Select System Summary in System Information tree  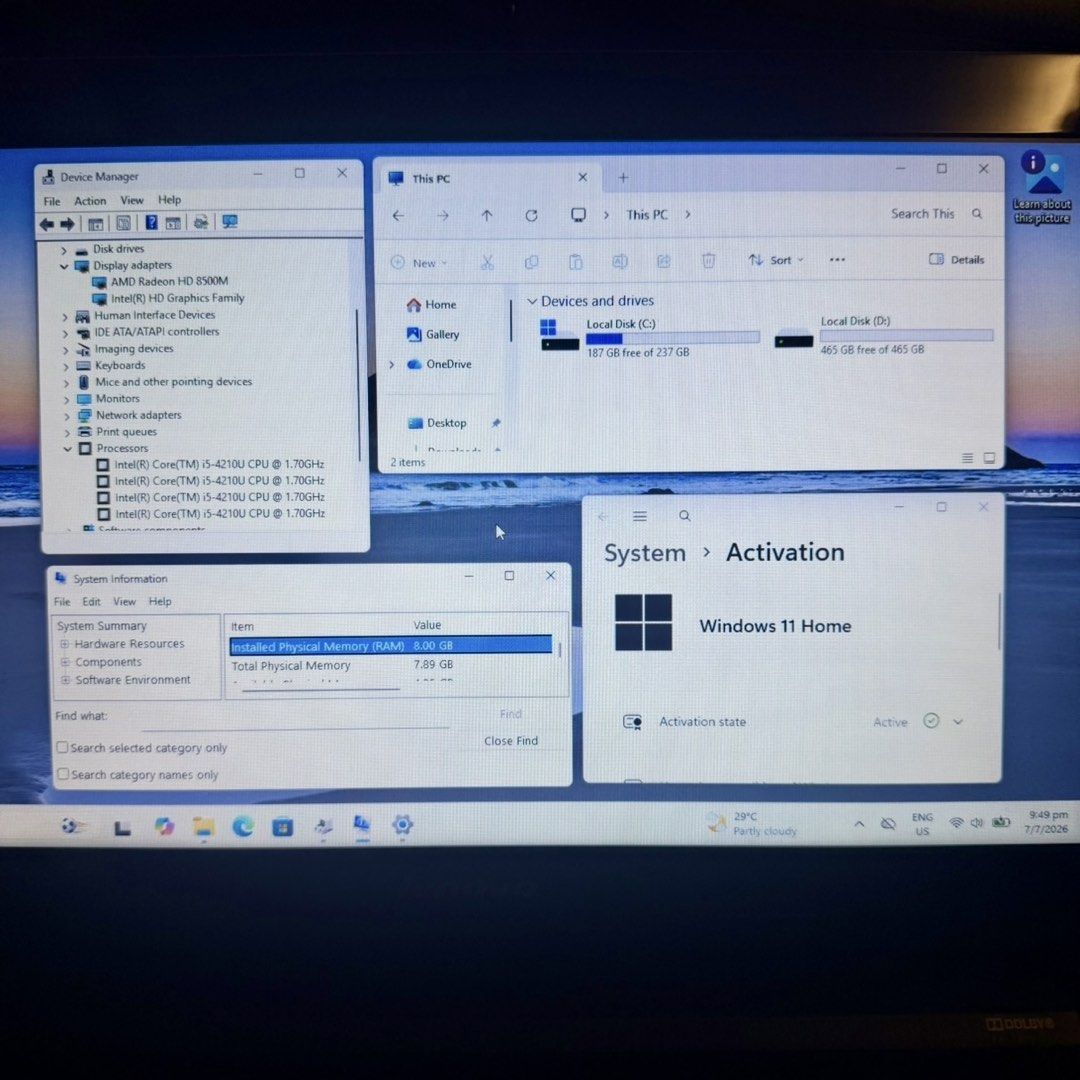point(101,626)
